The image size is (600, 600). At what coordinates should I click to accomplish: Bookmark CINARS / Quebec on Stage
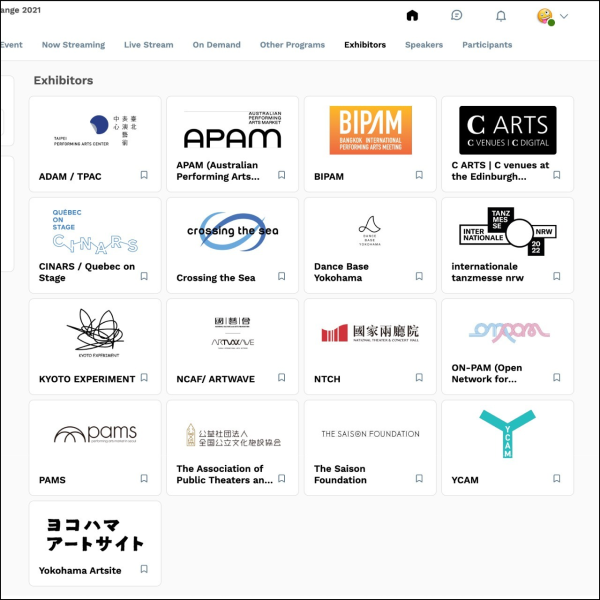pyautogui.click(x=144, y=276)
